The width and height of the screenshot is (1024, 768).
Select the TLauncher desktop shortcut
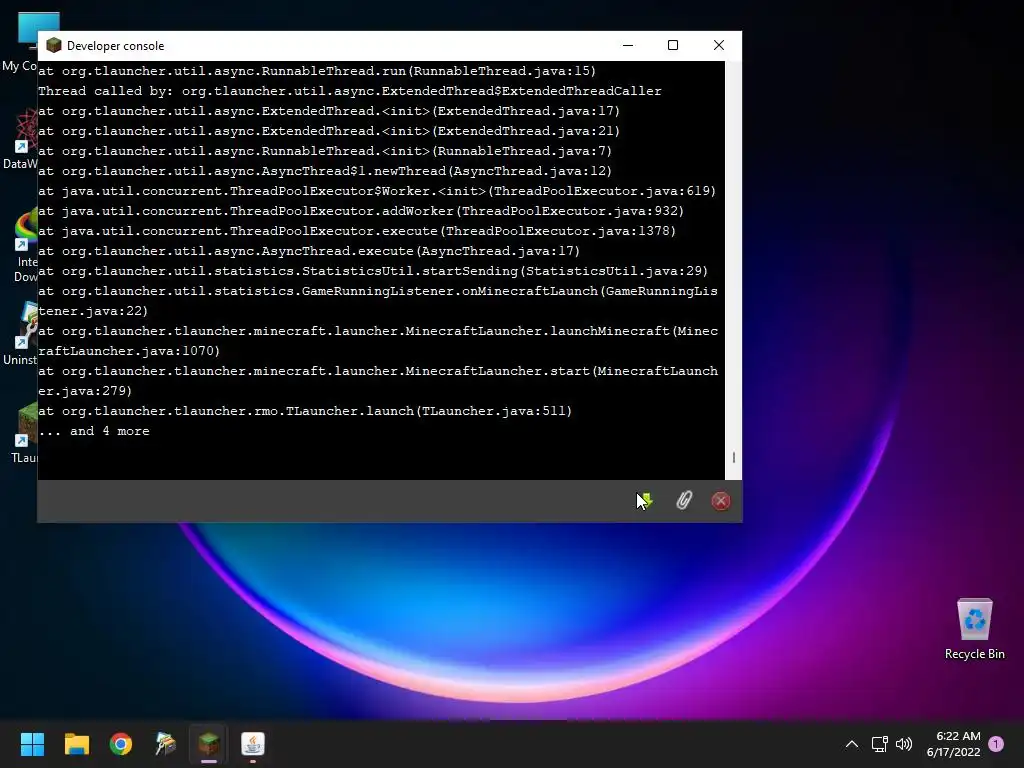(x=24, y=432)
